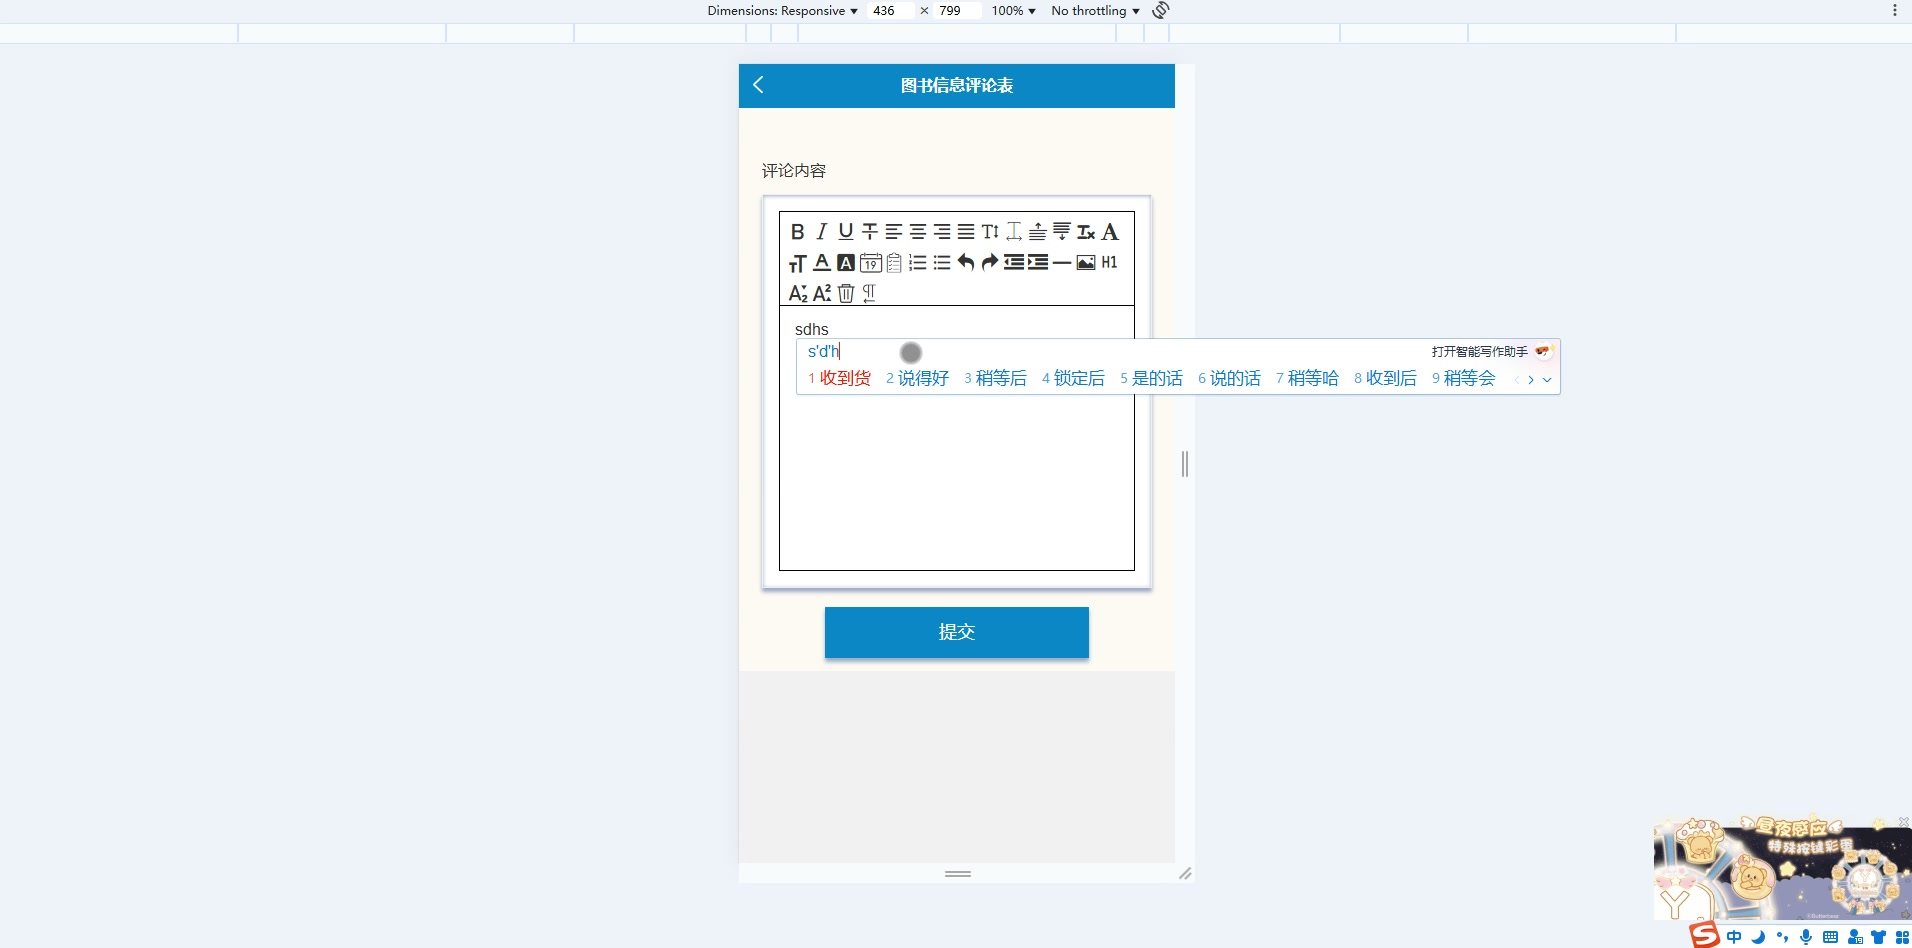The height and width of the screenshot is (948, 1912).
Task: Center align the text
Action: (x=917, y=232)
